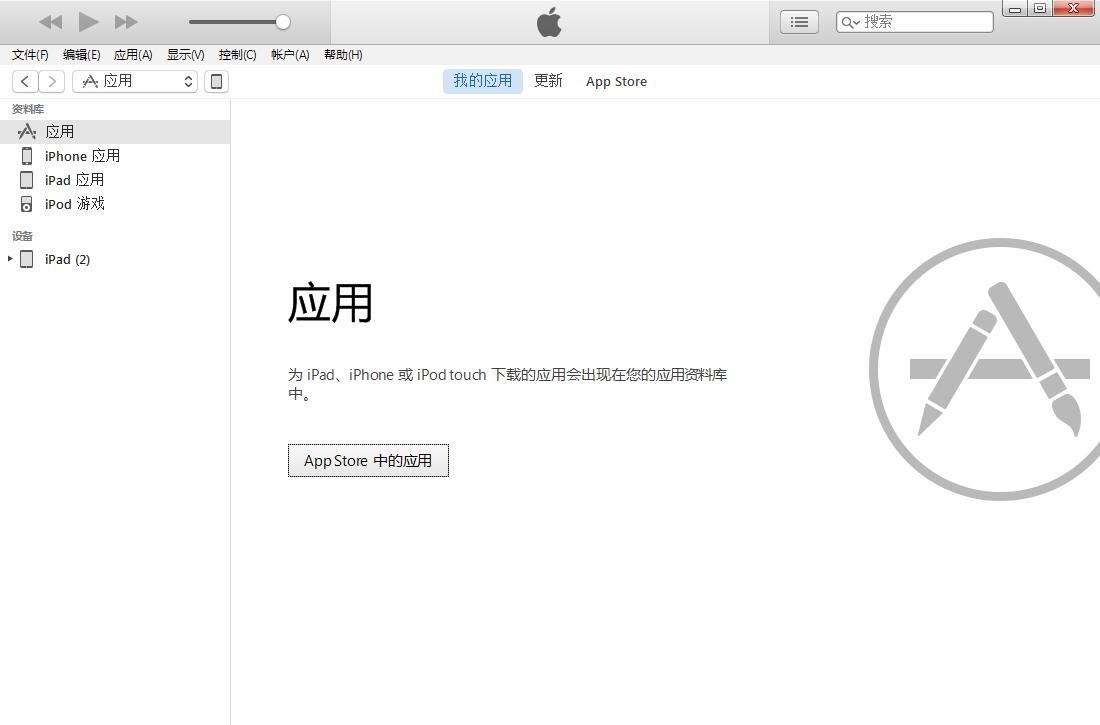This screenshot has width=1100, height=725.
Task: Click the 搜索 search field
Action: 915,22
